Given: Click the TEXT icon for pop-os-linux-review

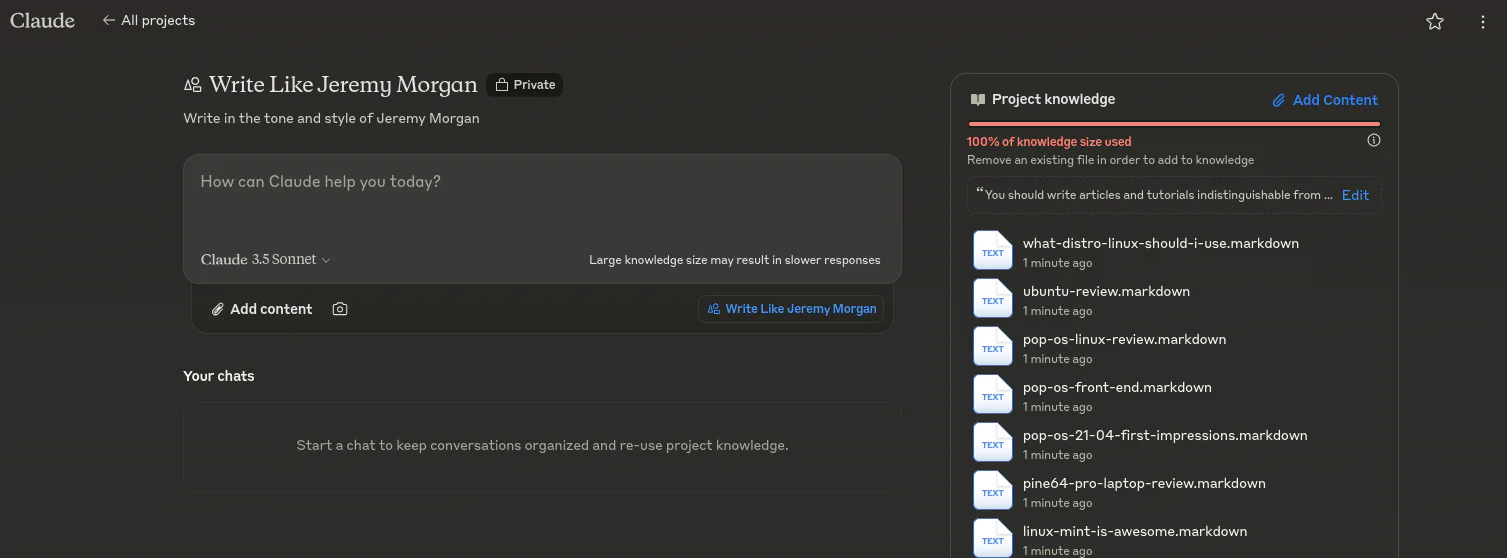Looking at the screenshot, I should [992, 347].
